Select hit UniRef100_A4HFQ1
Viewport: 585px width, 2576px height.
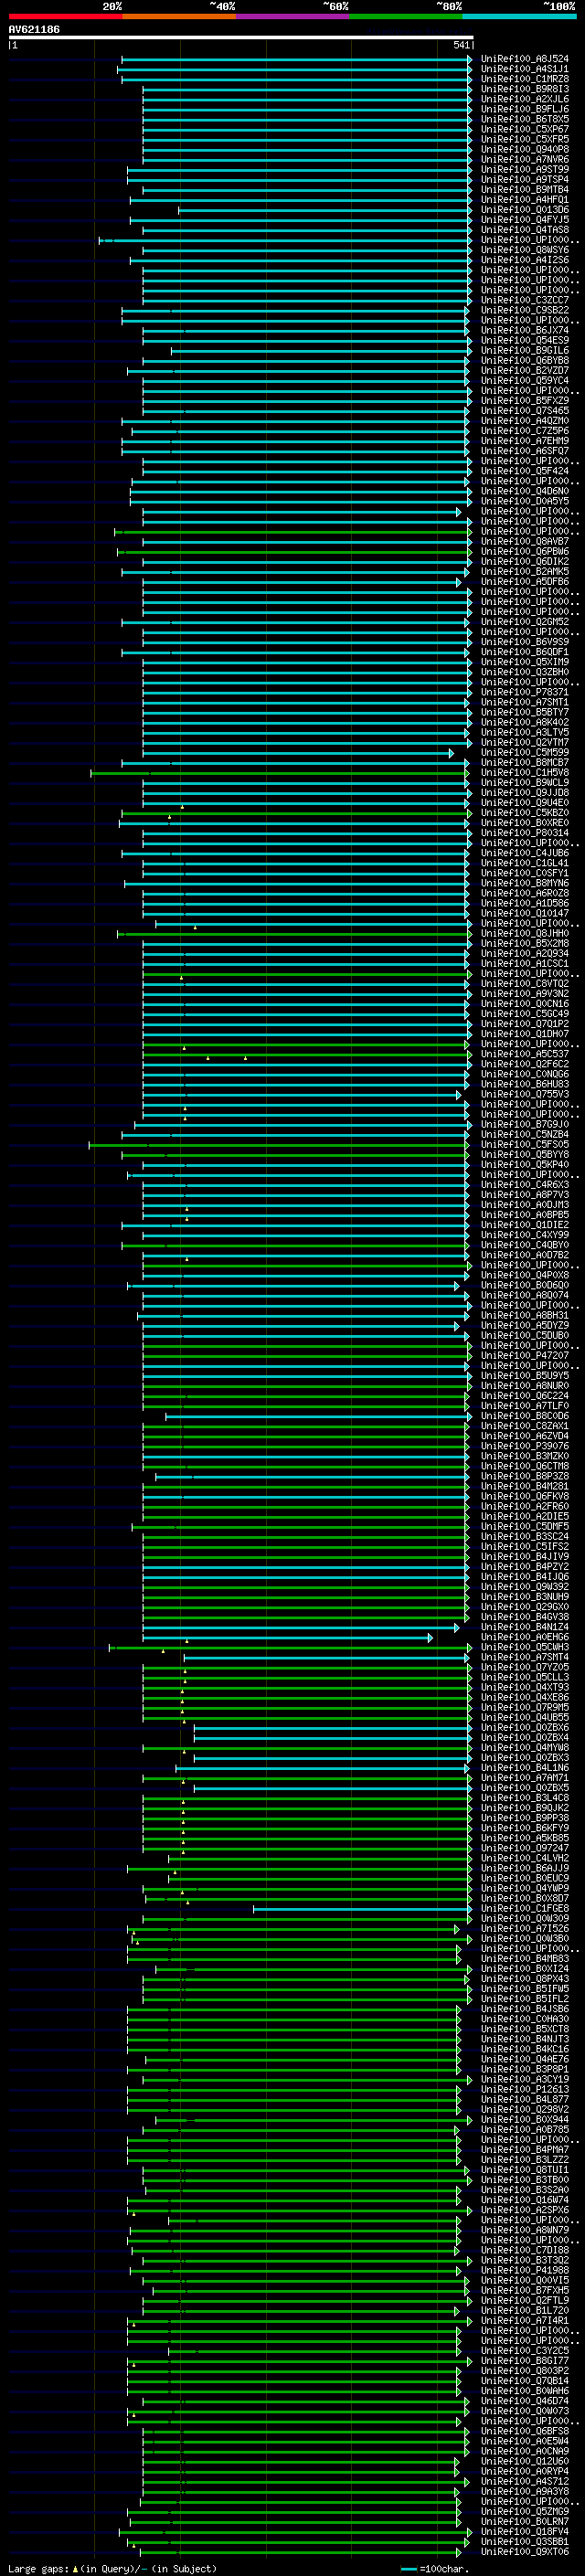coord(525,200)
